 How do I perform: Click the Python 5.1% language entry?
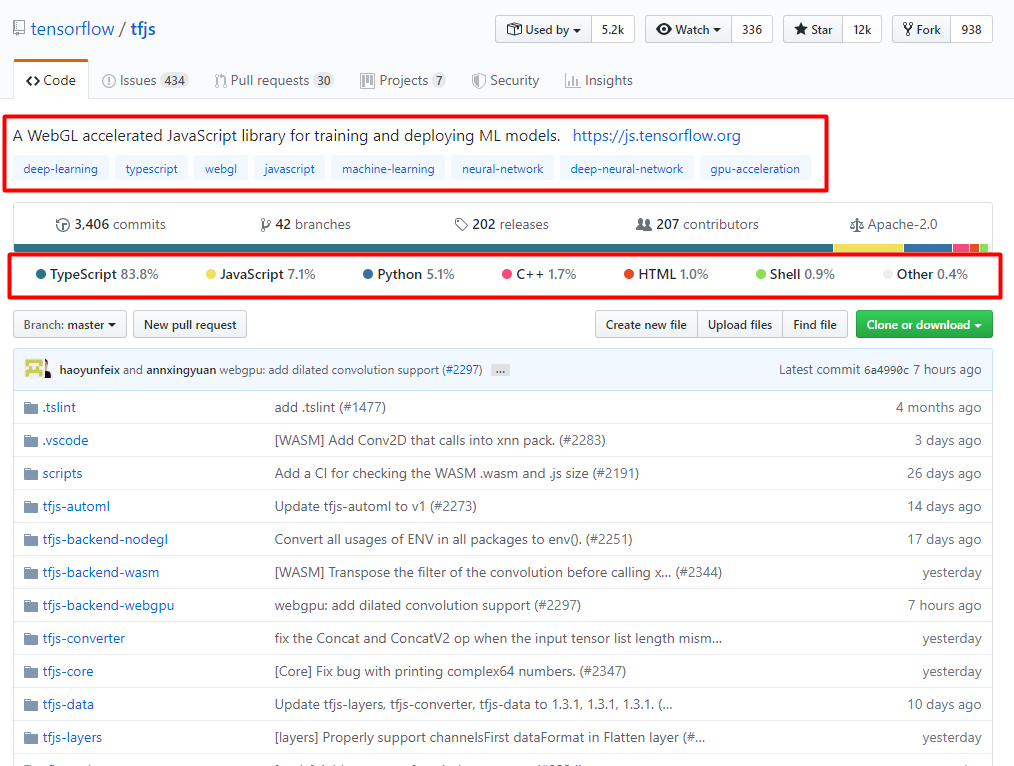pos(409,274)
